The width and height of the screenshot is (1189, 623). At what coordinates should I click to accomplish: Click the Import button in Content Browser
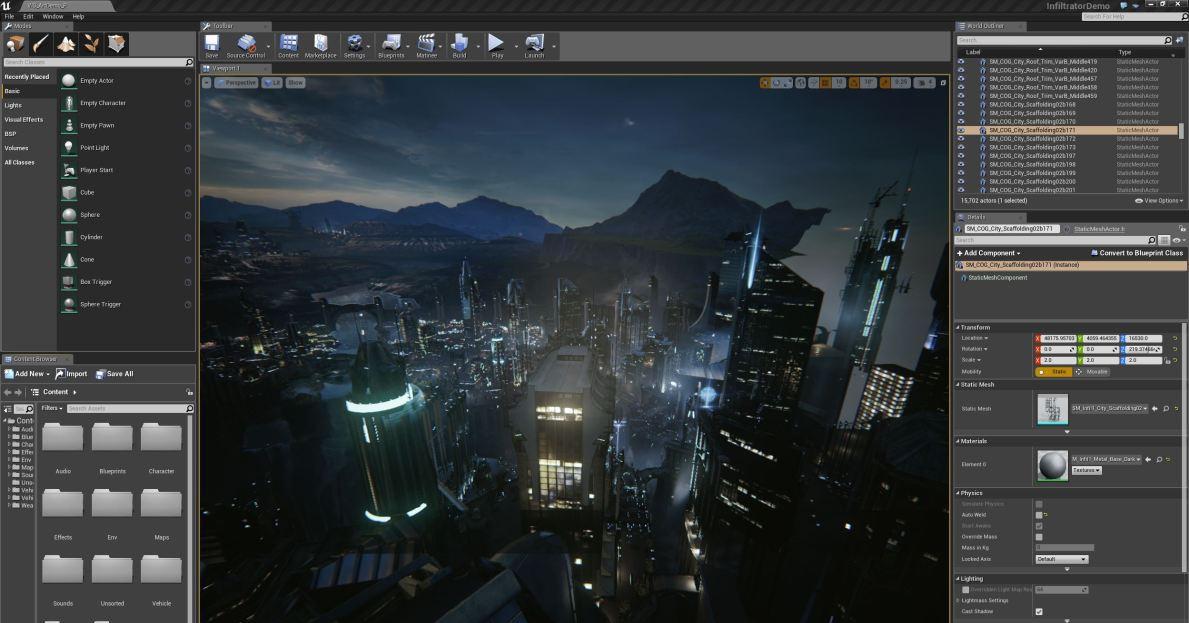point(71,374)
